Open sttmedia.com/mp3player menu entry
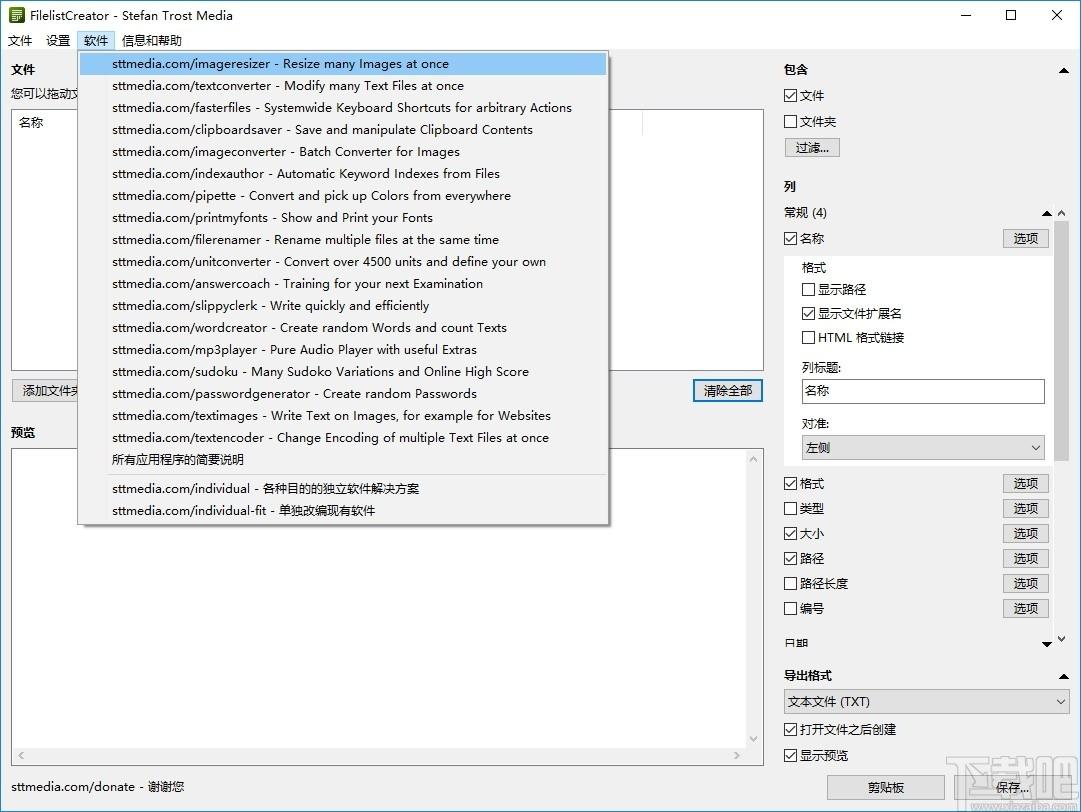Image resolution: width=1081 pixels, height=812 pixels. tap(343, 351)
